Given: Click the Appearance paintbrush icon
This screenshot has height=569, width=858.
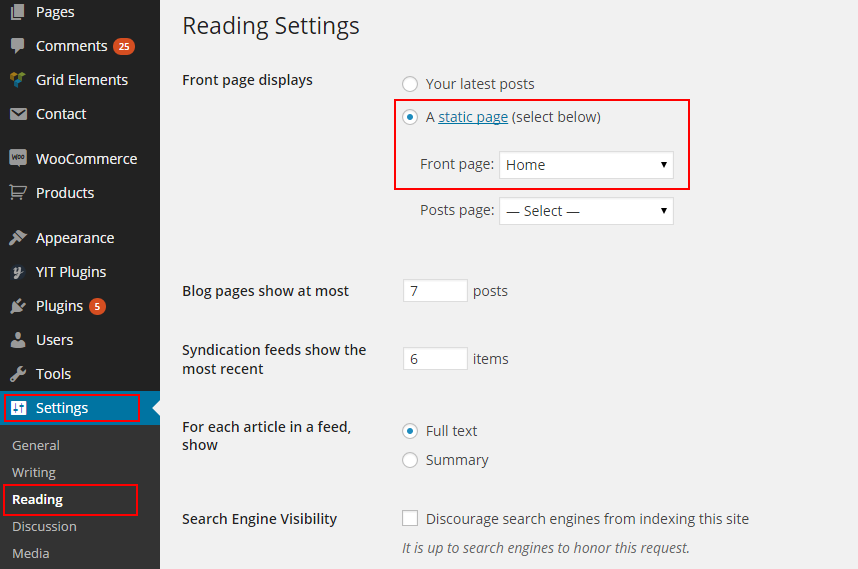Looking at the screenshot, I should tap(18, 238).
